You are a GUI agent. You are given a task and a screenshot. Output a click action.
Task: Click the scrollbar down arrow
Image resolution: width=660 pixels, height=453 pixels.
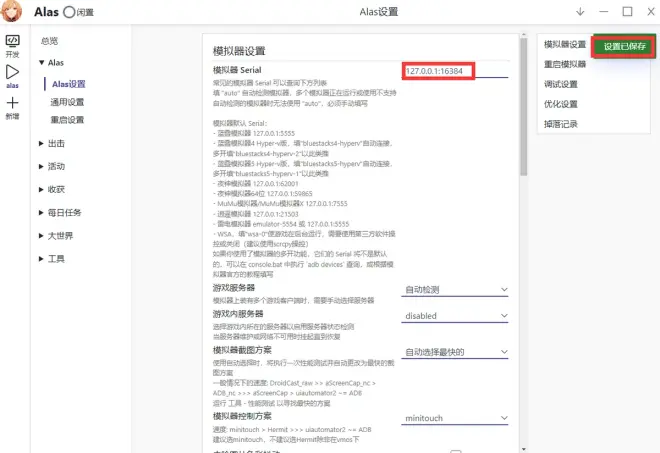(x=524, y=449)
